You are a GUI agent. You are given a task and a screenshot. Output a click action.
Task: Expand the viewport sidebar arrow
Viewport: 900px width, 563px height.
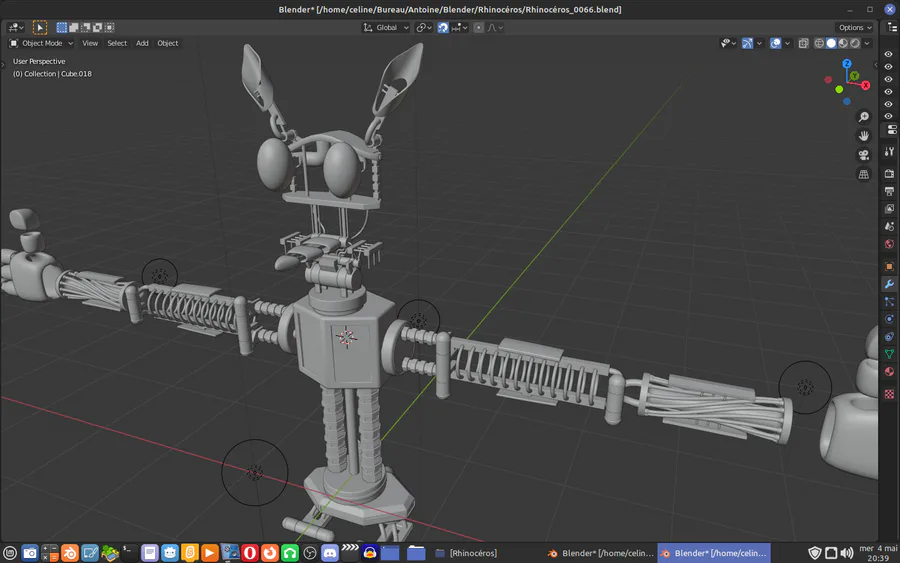tap(875, 65)
